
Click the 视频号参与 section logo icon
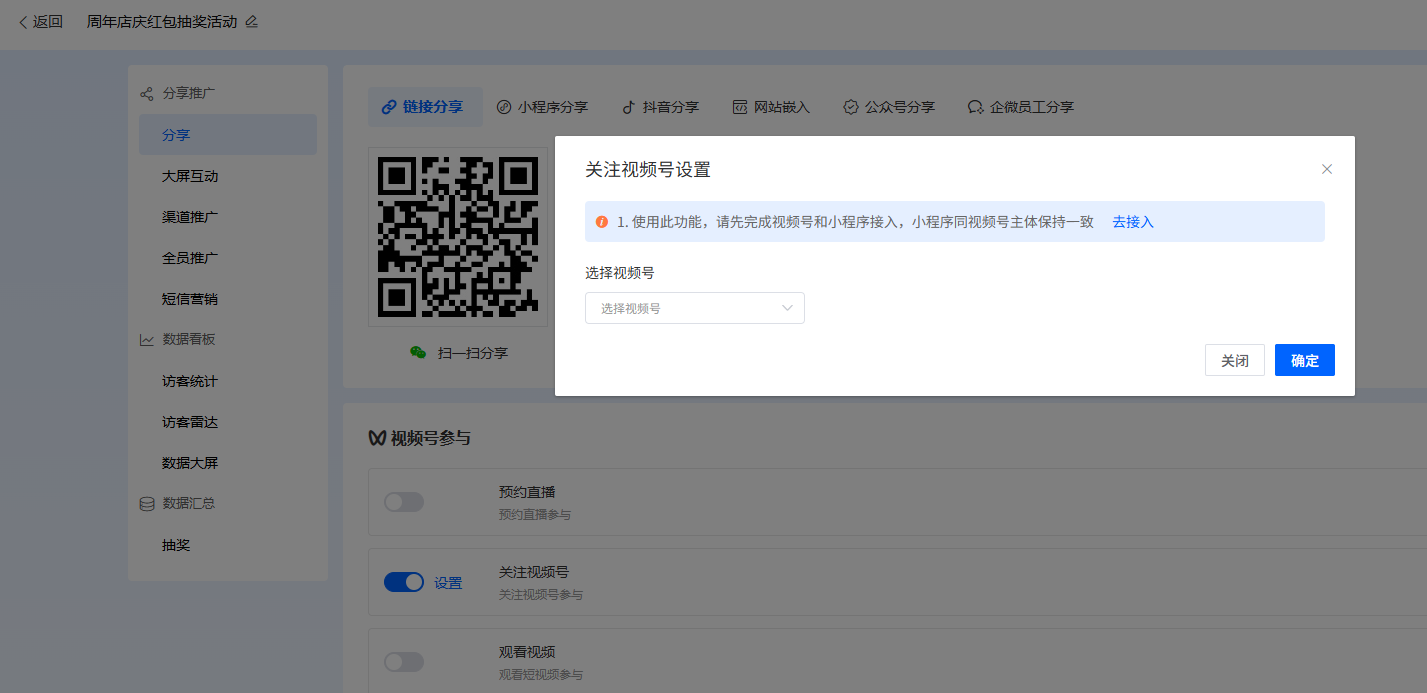pyautogui.click(x=377, y=438)
